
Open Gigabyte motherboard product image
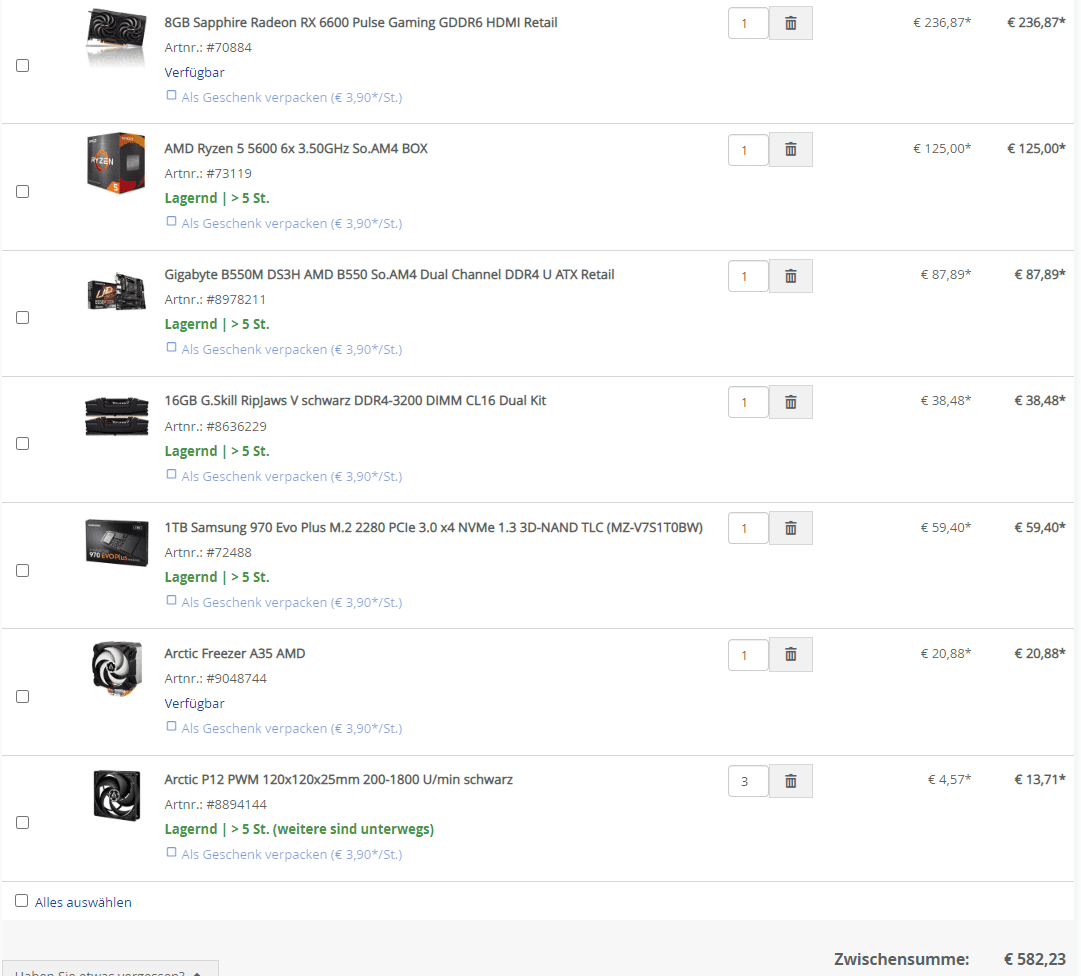117,292
